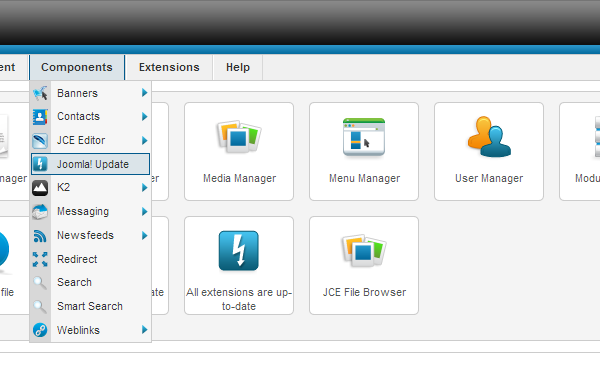Screen dimensions: 600x389
Task: Click the Redirect arrows icon
Action: click(x=40, y=259)
